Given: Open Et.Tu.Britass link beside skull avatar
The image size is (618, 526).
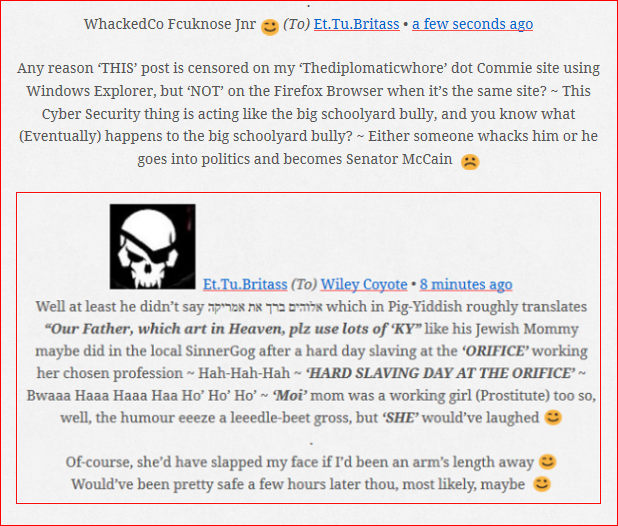Looking at the screenshot, I should [245, 284].
